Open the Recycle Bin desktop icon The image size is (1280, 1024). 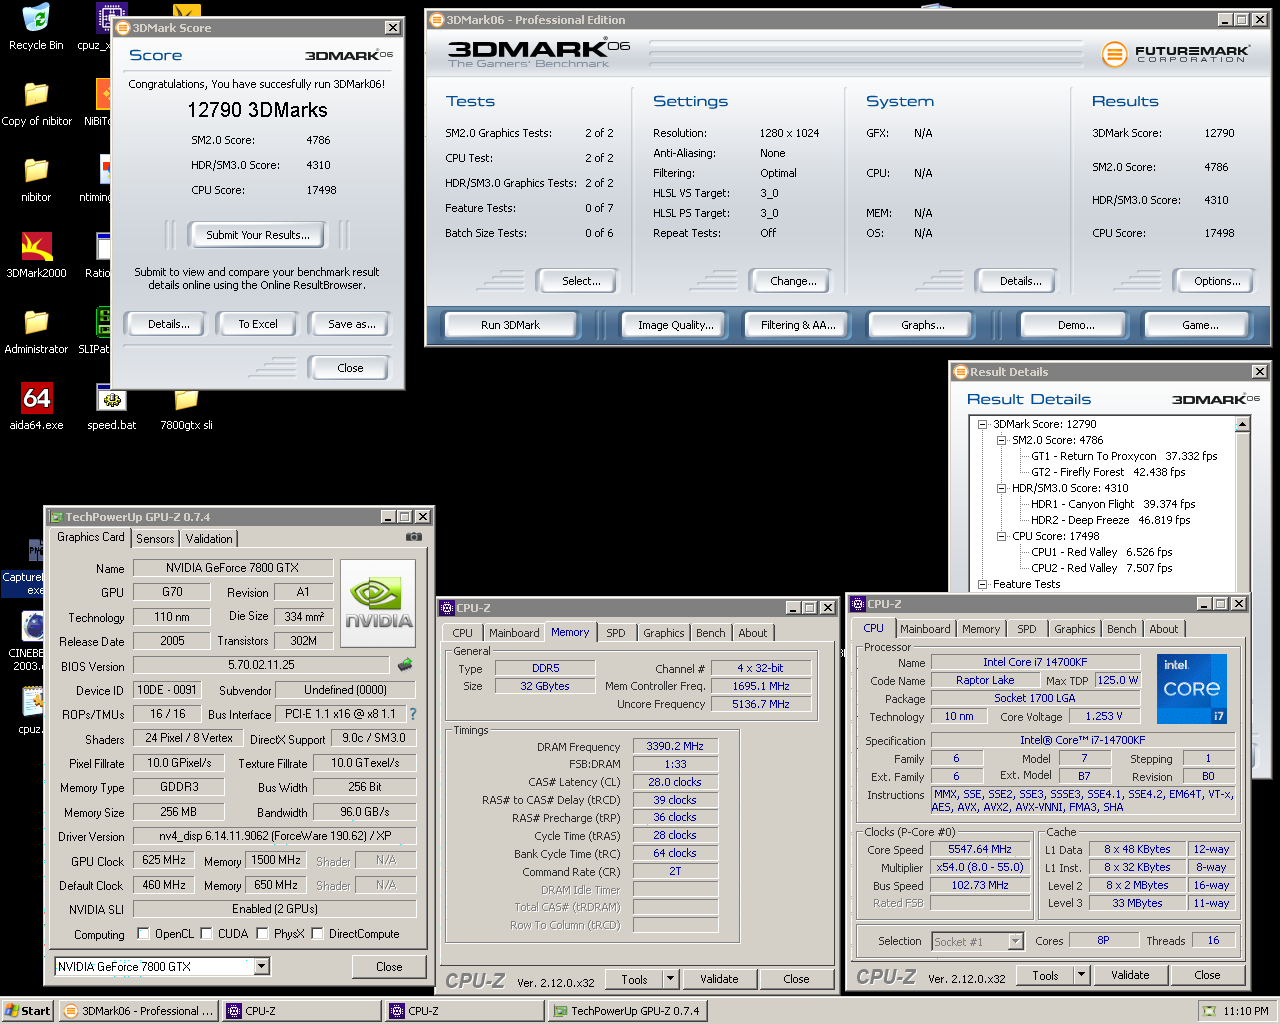click(x=36, y=27)
